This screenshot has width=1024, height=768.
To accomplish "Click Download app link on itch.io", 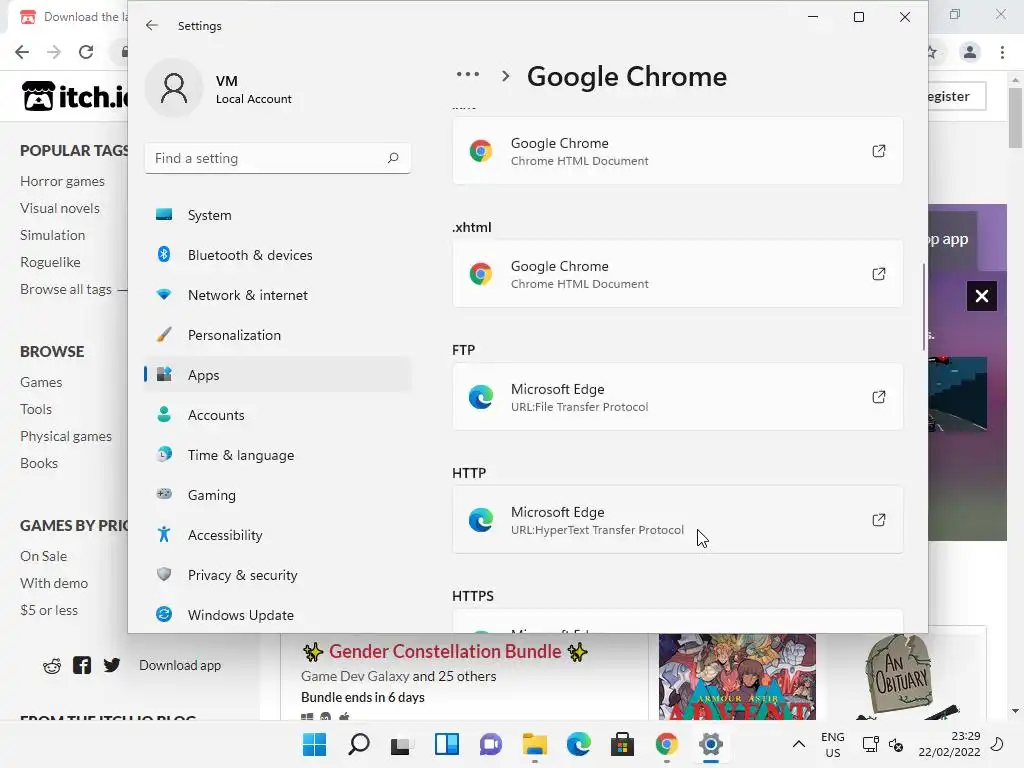I will point(180,665).
